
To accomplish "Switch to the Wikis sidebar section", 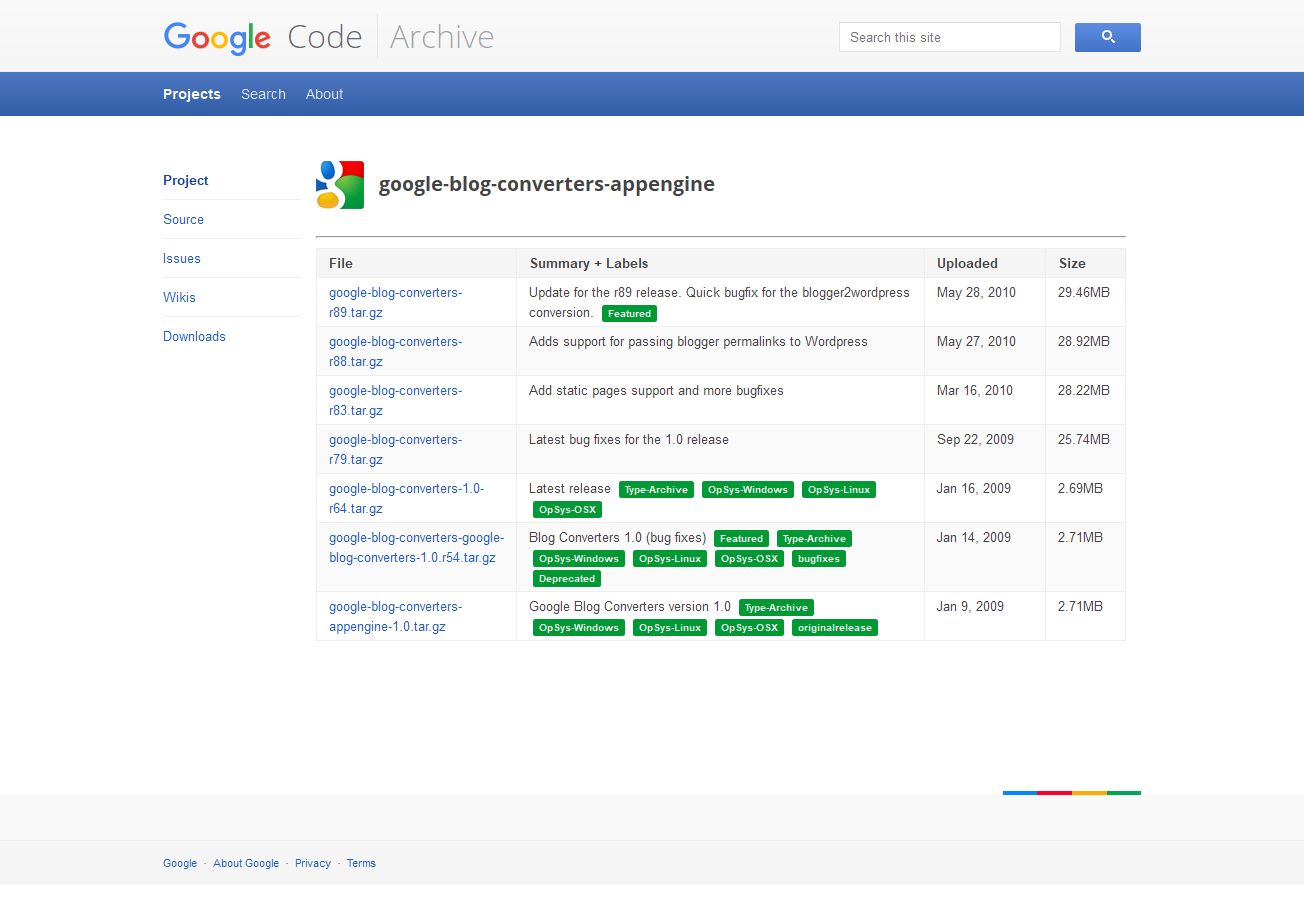I will (179, 297).
